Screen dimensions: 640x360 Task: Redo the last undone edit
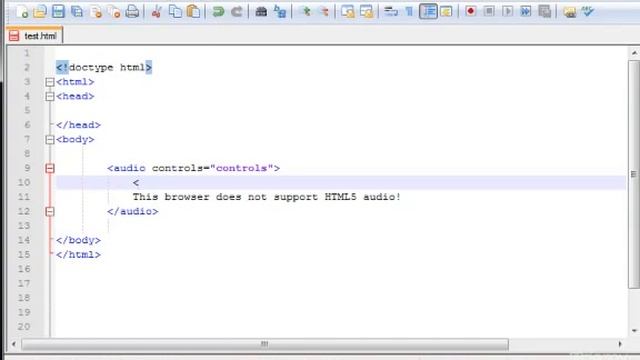coord(237,11)
